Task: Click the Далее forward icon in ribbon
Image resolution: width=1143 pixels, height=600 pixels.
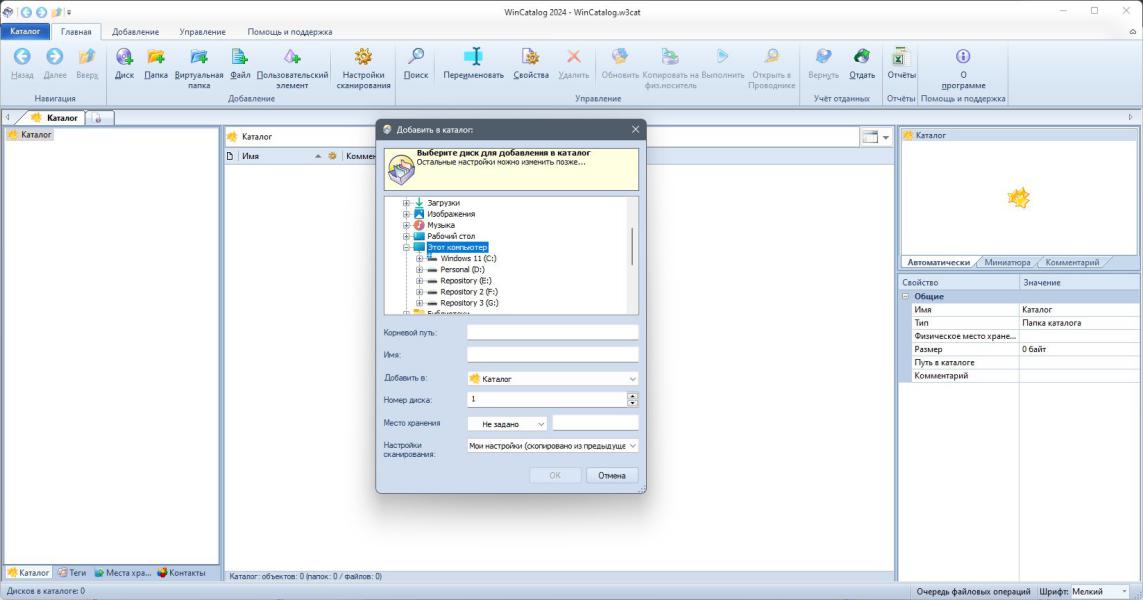Action: pyautogui.click(x=55, y=56)
